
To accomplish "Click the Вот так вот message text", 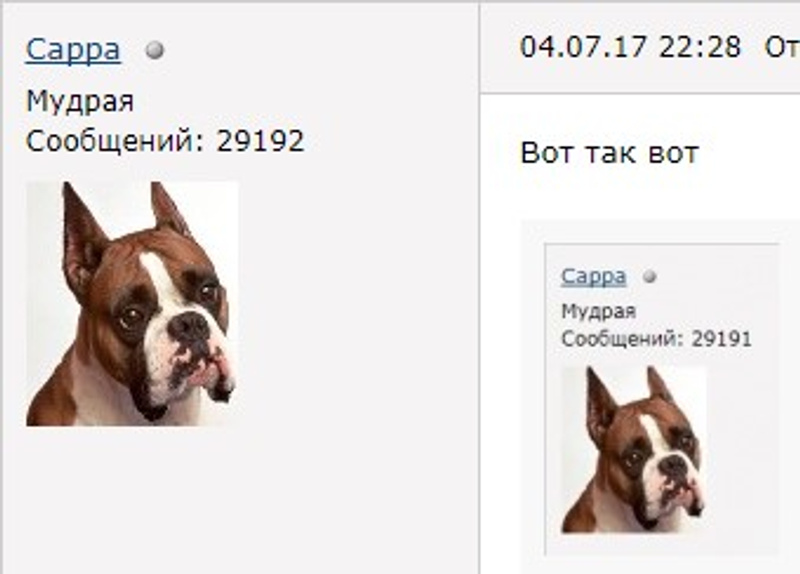I will [x=609, y=153].
